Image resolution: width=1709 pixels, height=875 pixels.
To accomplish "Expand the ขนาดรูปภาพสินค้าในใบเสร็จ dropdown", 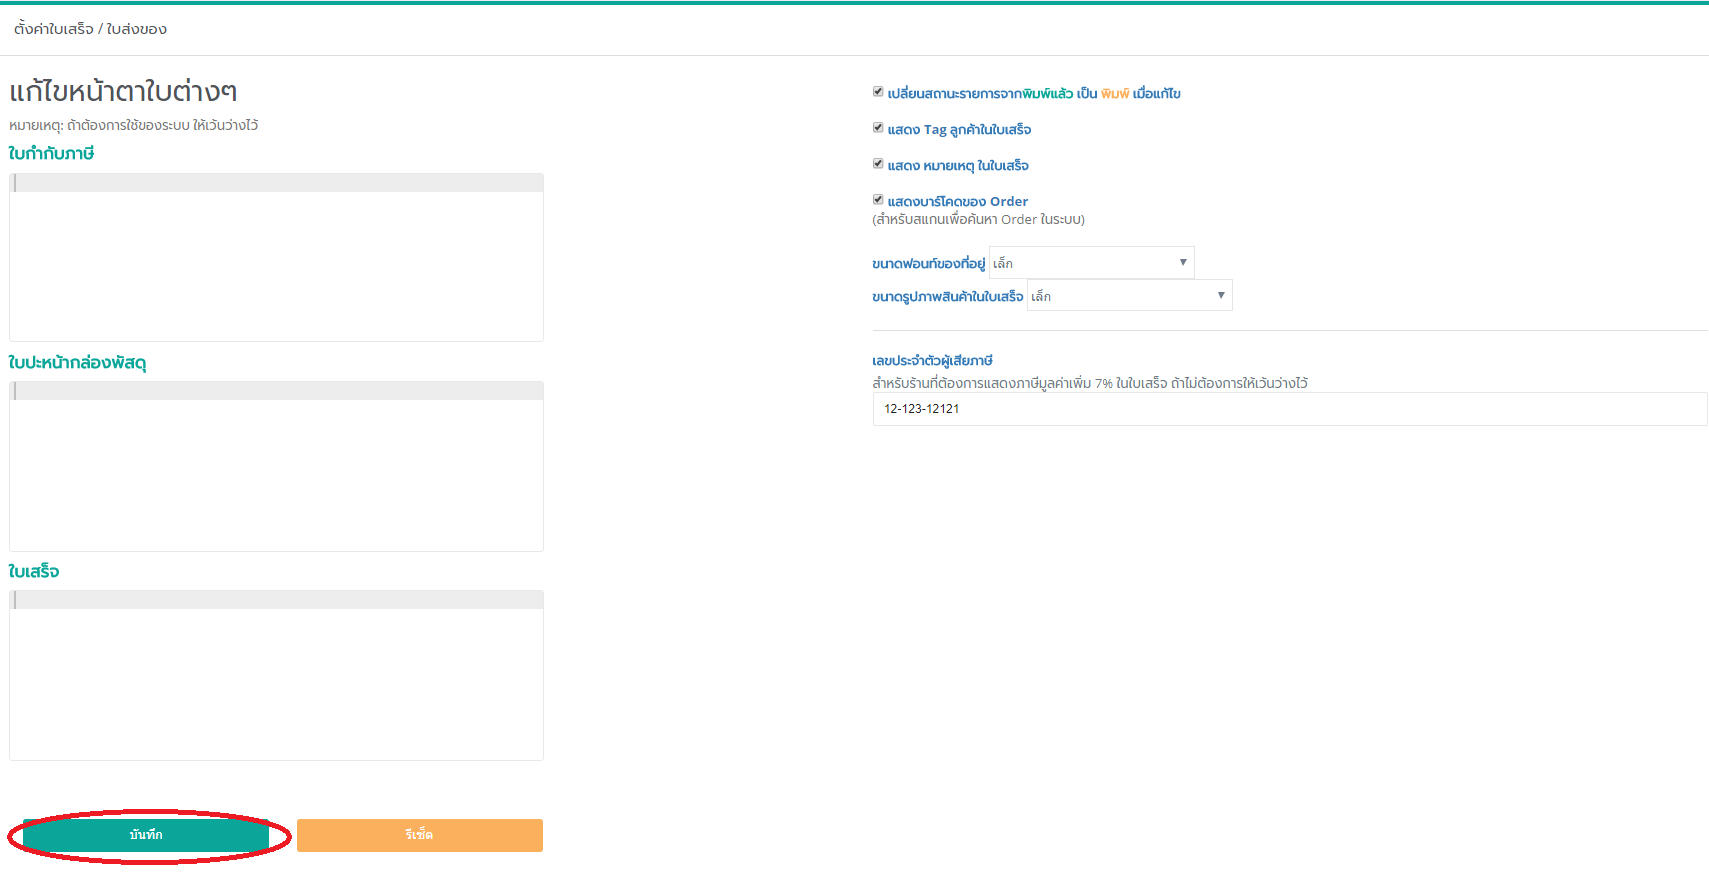I will click(x=1129, y=296).
